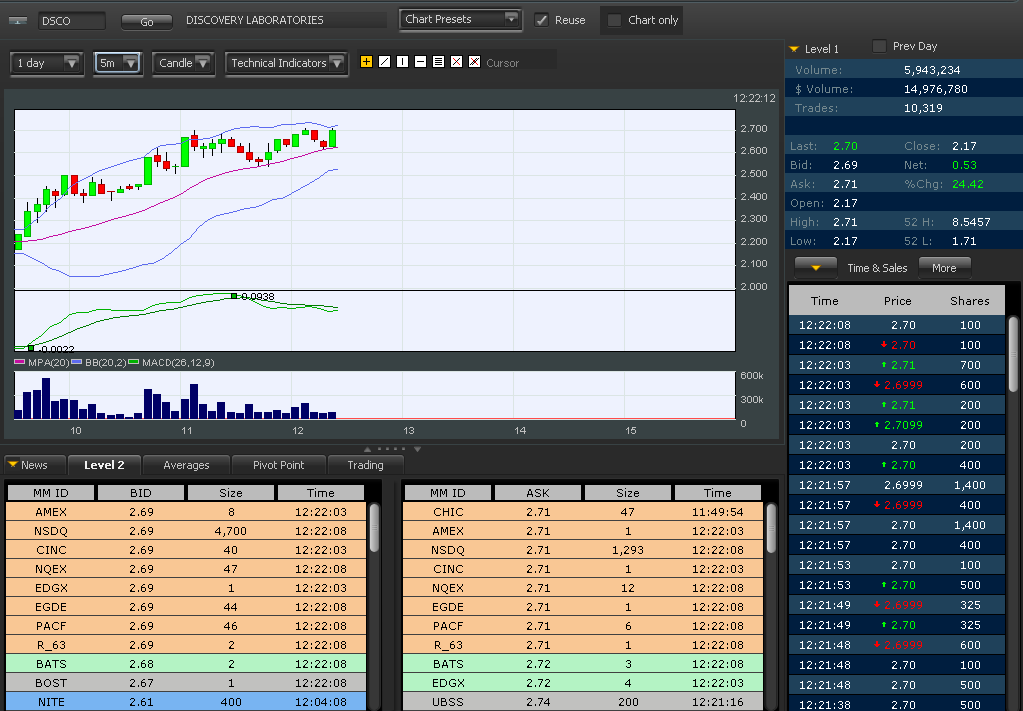
Task: Open the Chart Presets dropdown
Action: coord(460,19)
